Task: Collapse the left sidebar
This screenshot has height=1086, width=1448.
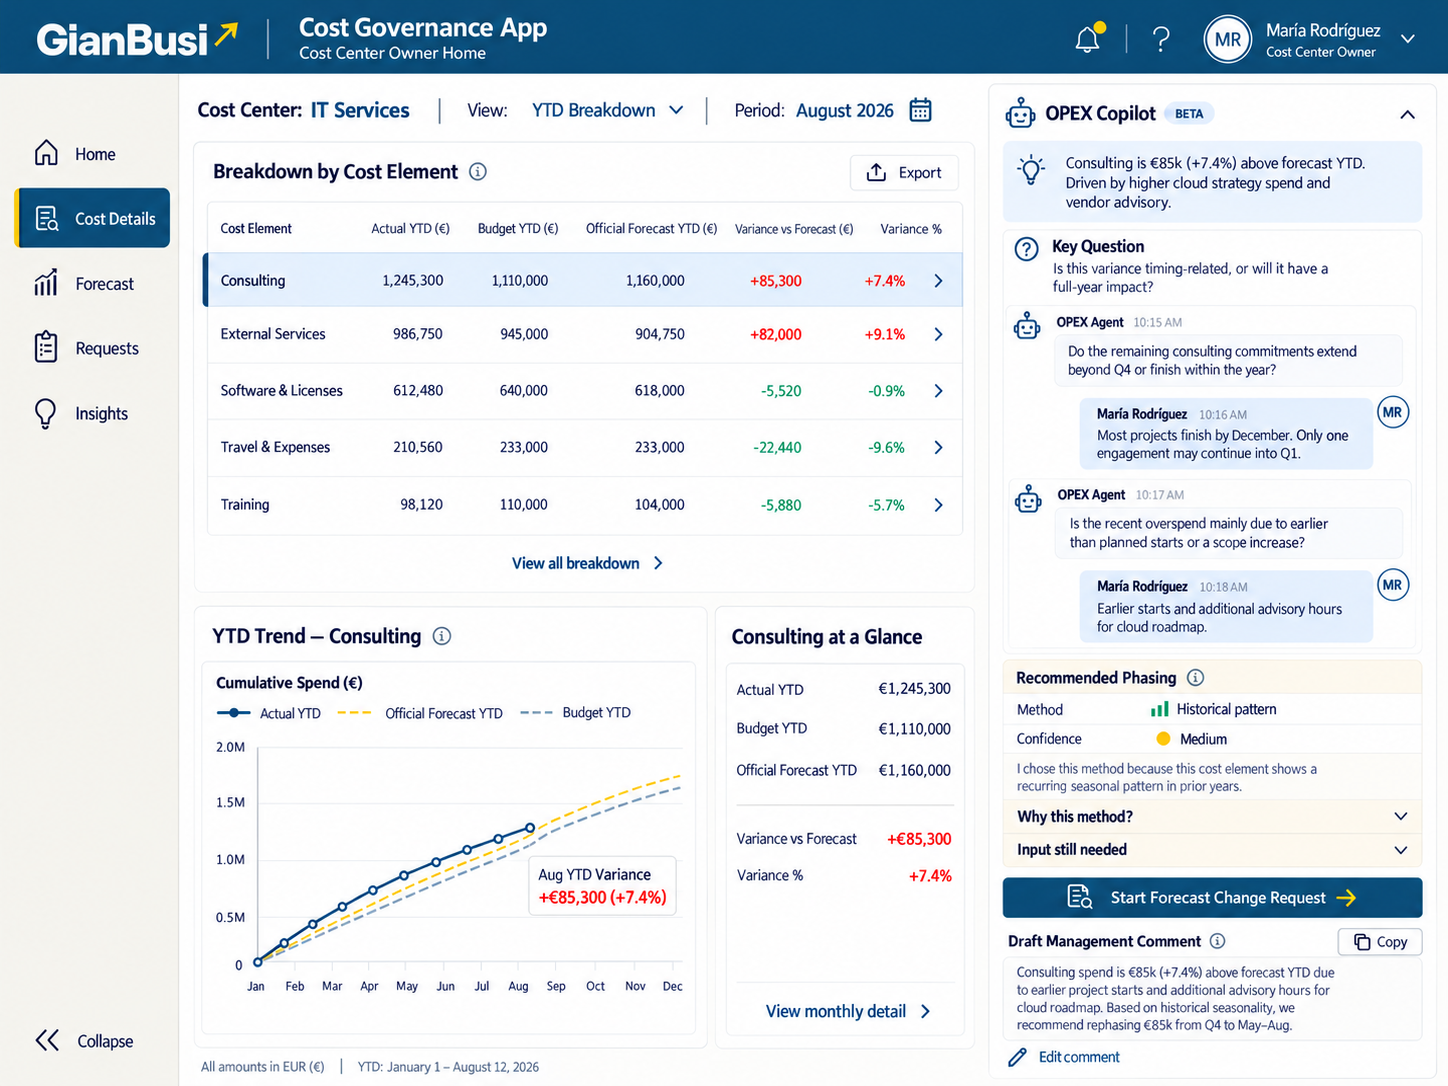Action: pos(85,1041)
